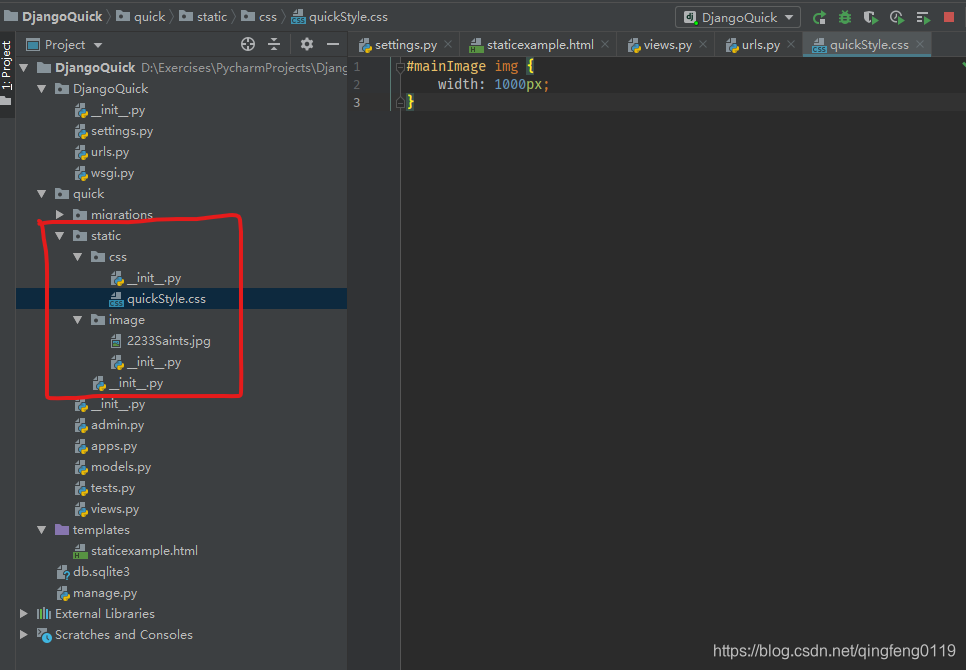Image resolution: width=966 pixels, height=670 pixels.
Task: Click the static breadcrumb in navigation bar
Action: coord(203,17)
